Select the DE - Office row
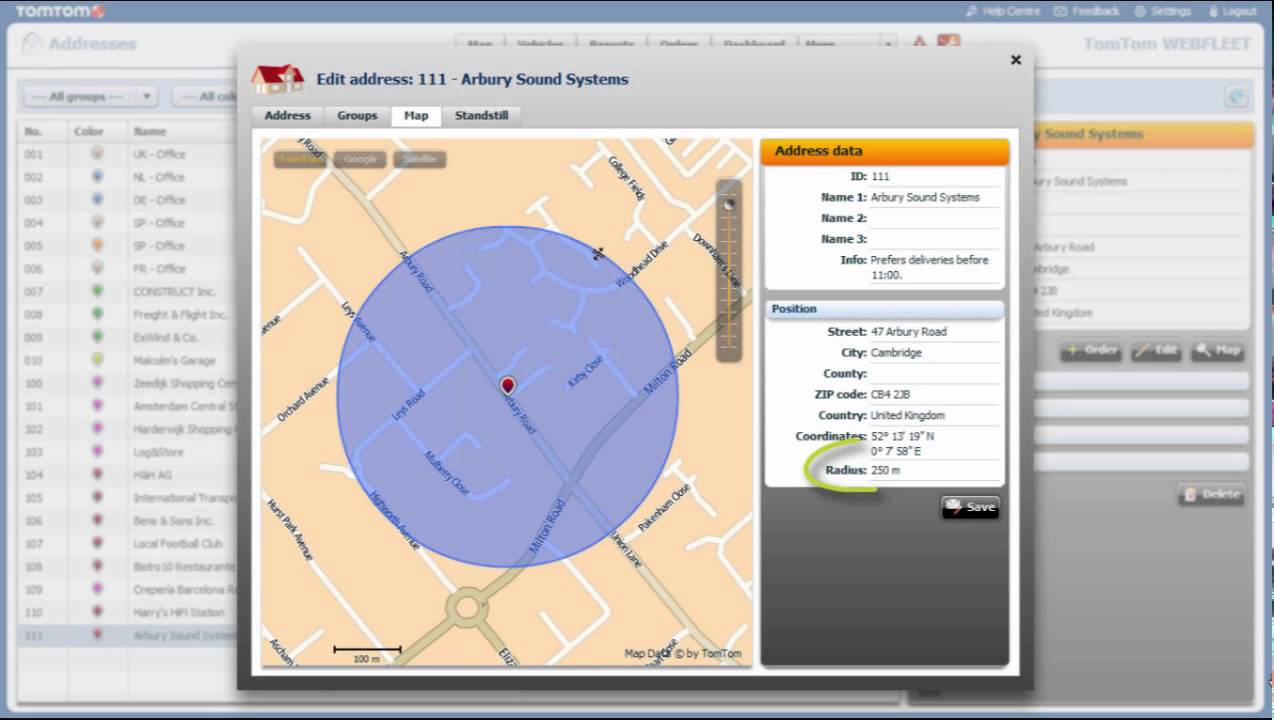Screen dimensions: 1274x720 click(129, 200)
